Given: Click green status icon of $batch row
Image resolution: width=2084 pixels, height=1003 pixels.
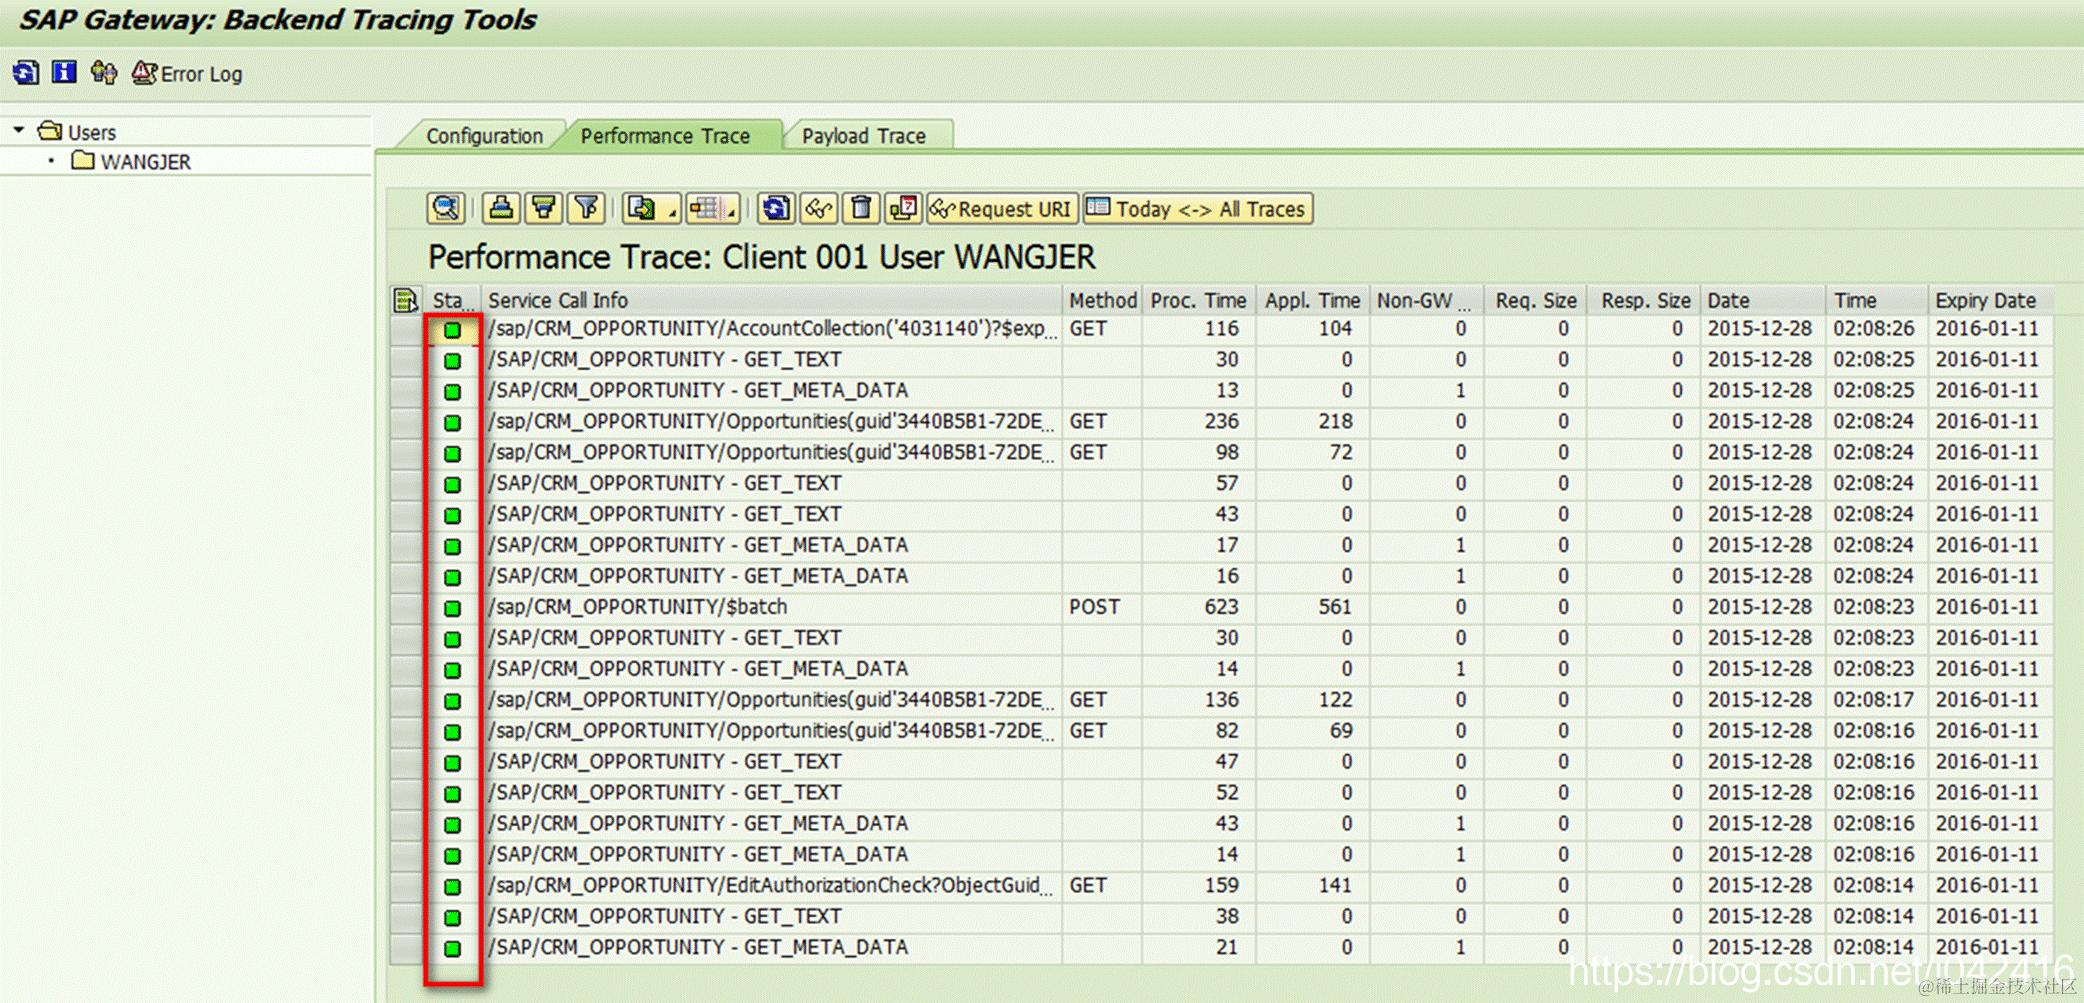Looking at the screenshot, I should tap(453, 607).
